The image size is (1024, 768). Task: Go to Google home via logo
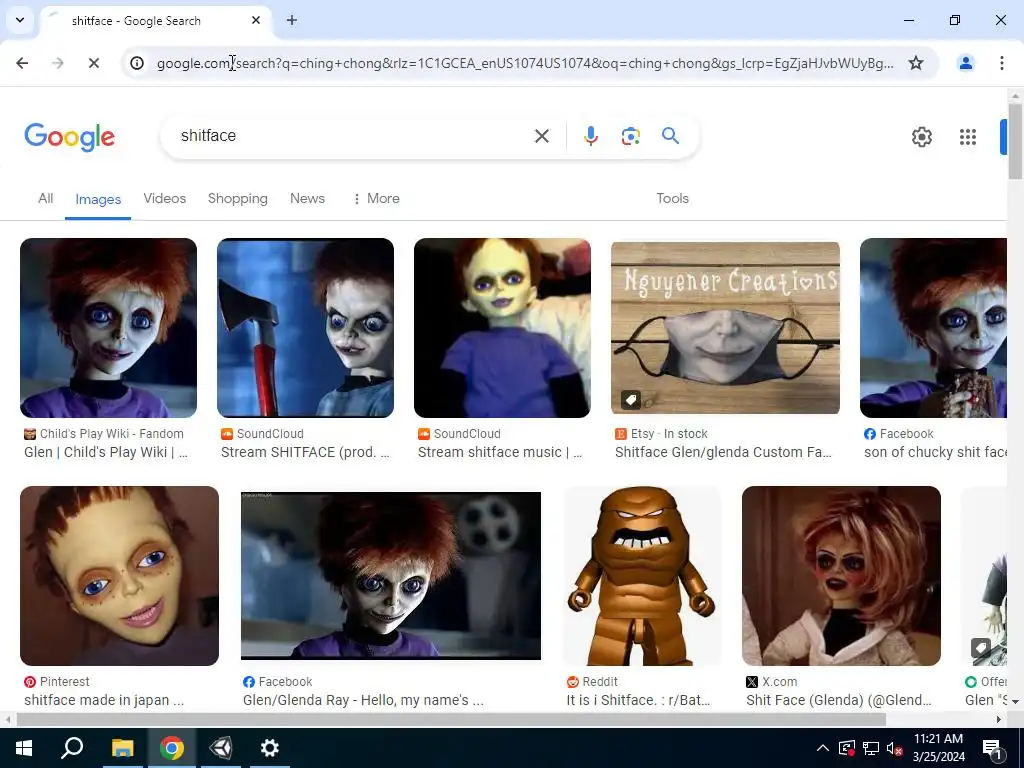coord(69,136)
